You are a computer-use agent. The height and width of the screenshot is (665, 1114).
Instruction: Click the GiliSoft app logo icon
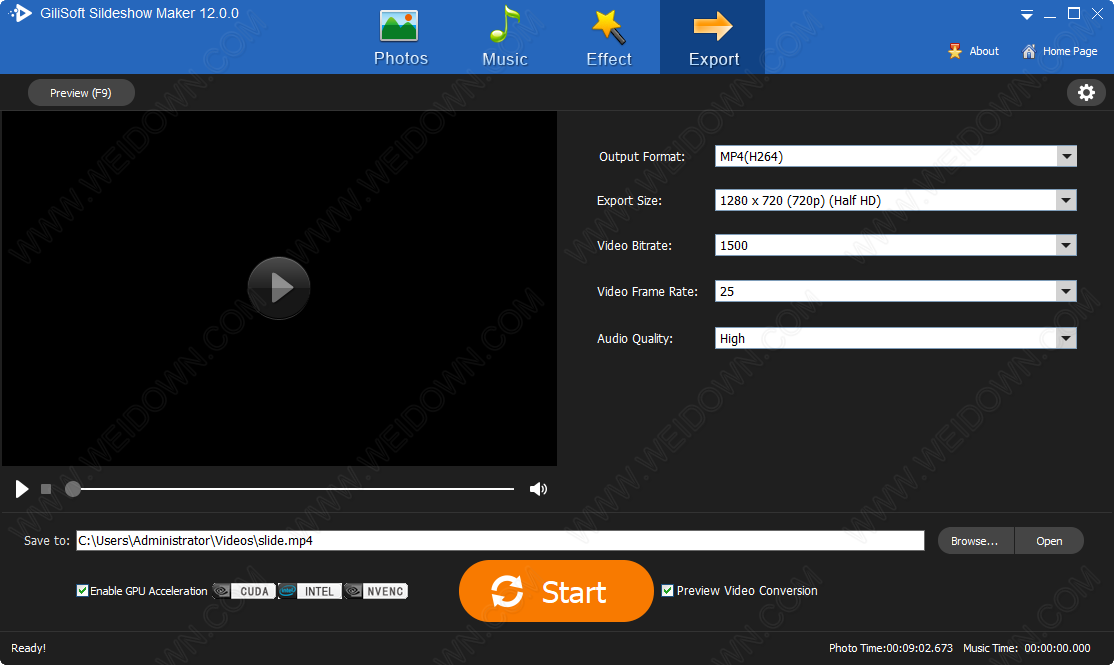(21, 13)
